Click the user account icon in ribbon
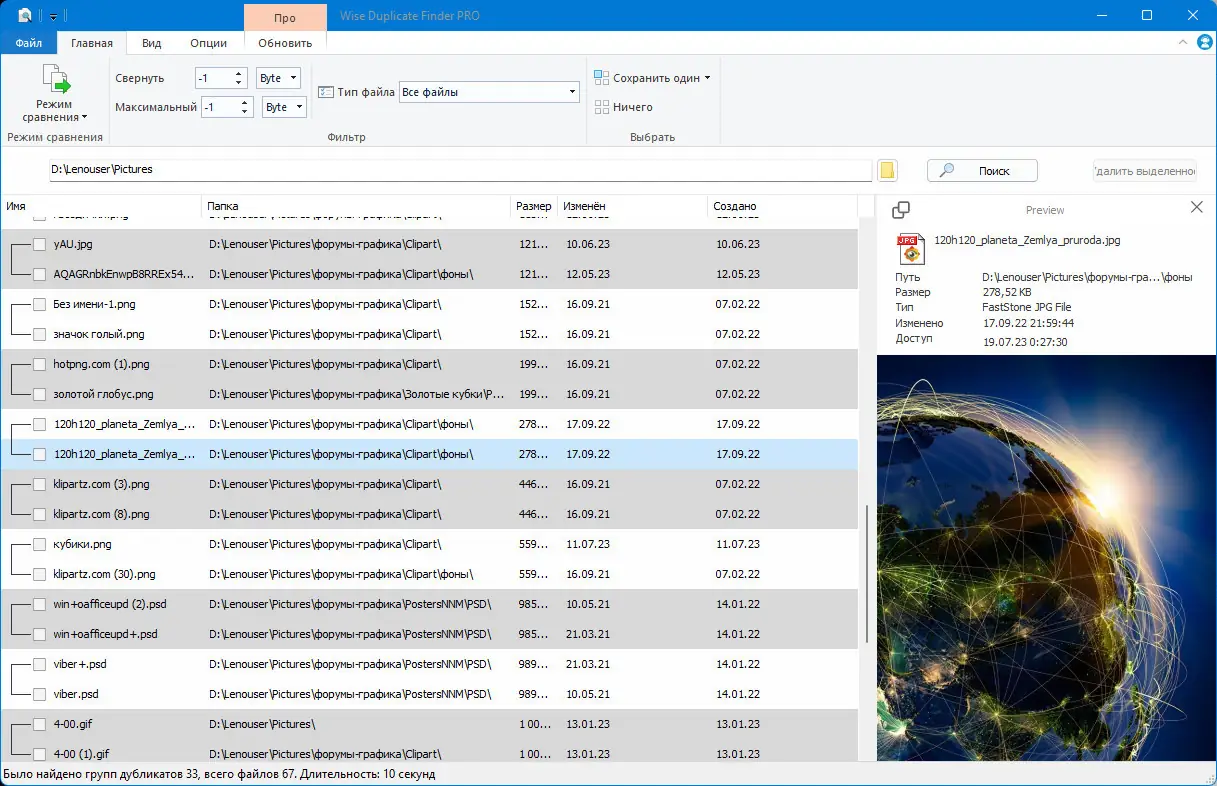 click(x=1204, y=43)
